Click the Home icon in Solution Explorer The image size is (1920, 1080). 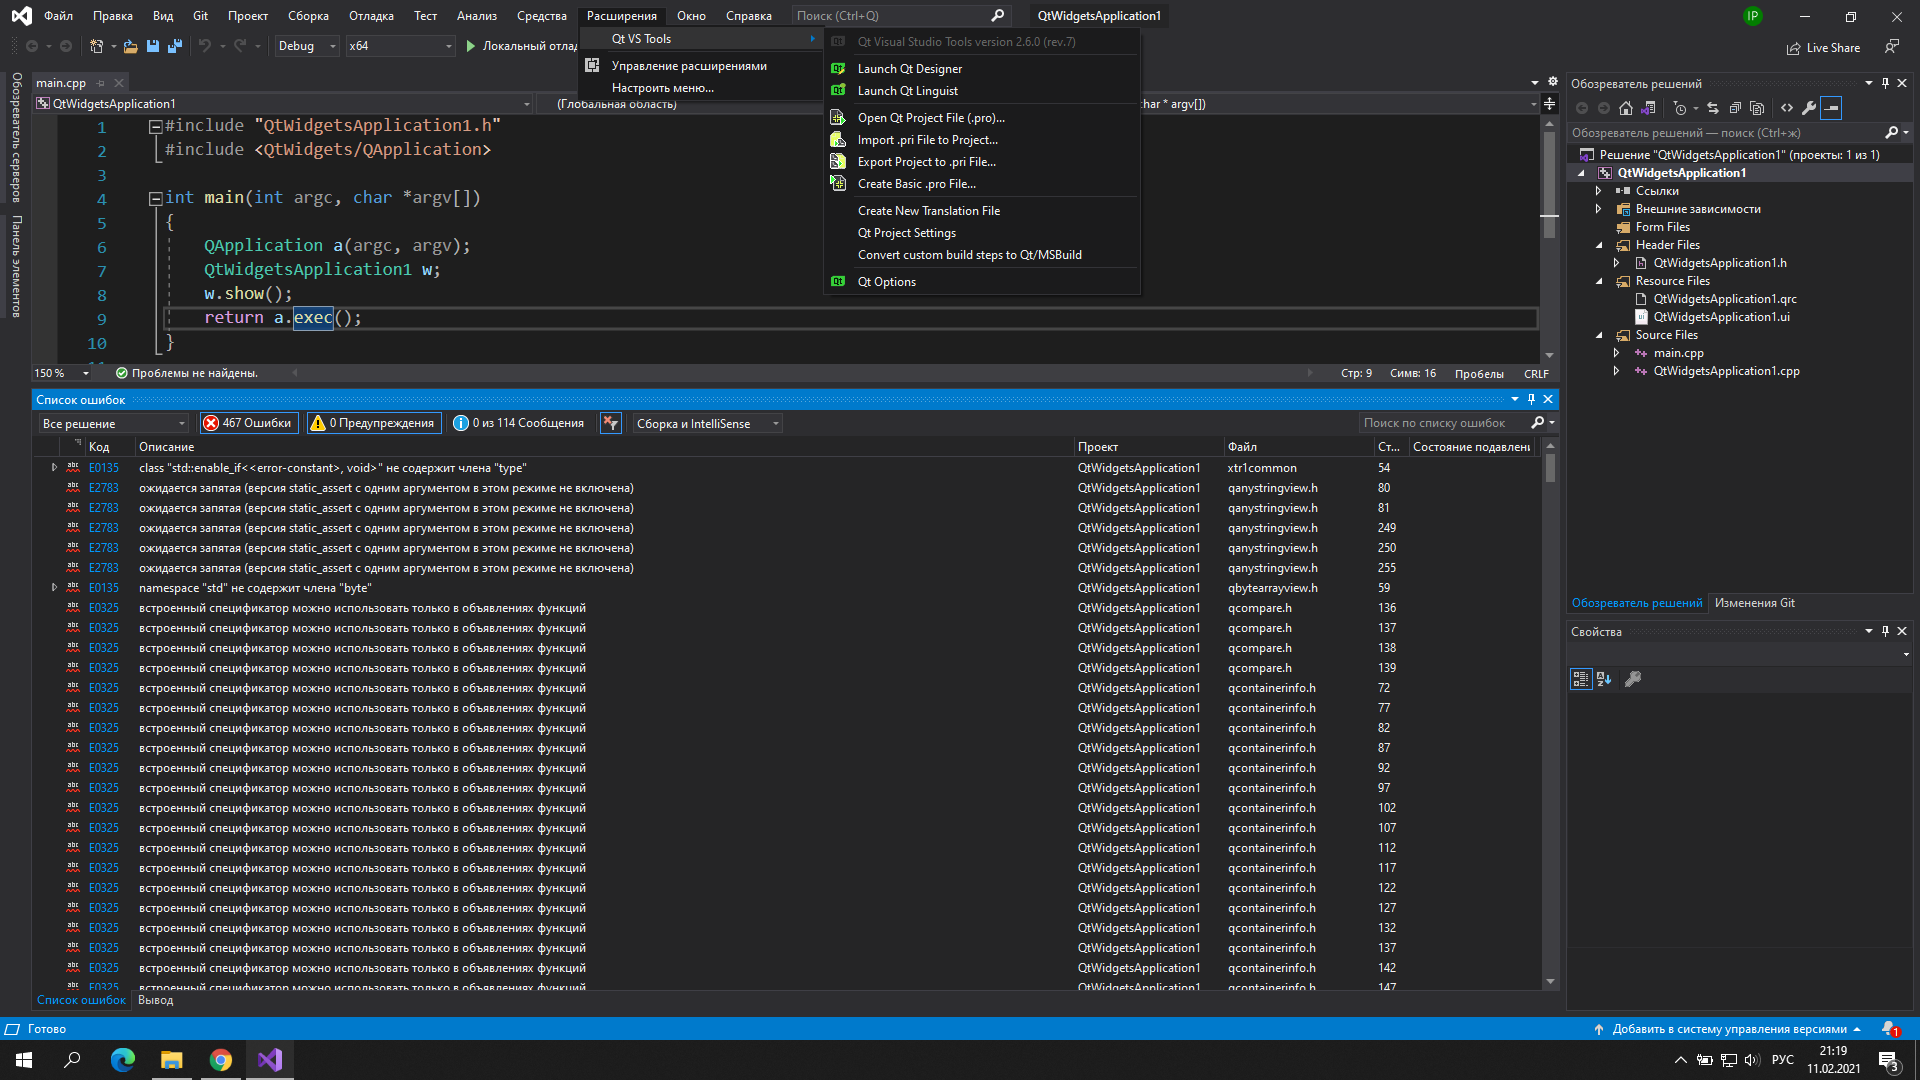pyautogui.click(x=1626, y=108)
